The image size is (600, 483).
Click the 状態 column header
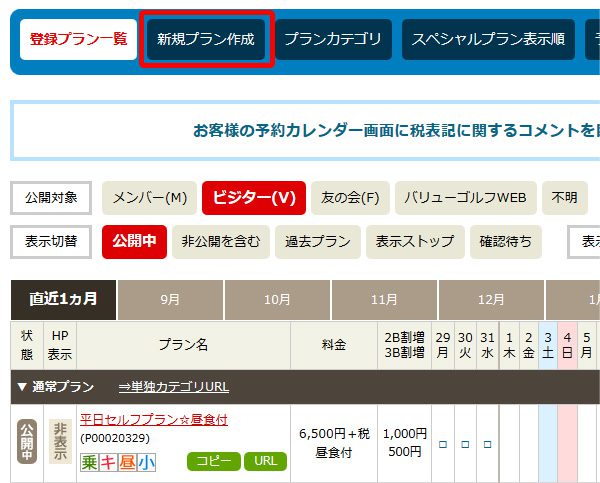click(x=27, y=345)
